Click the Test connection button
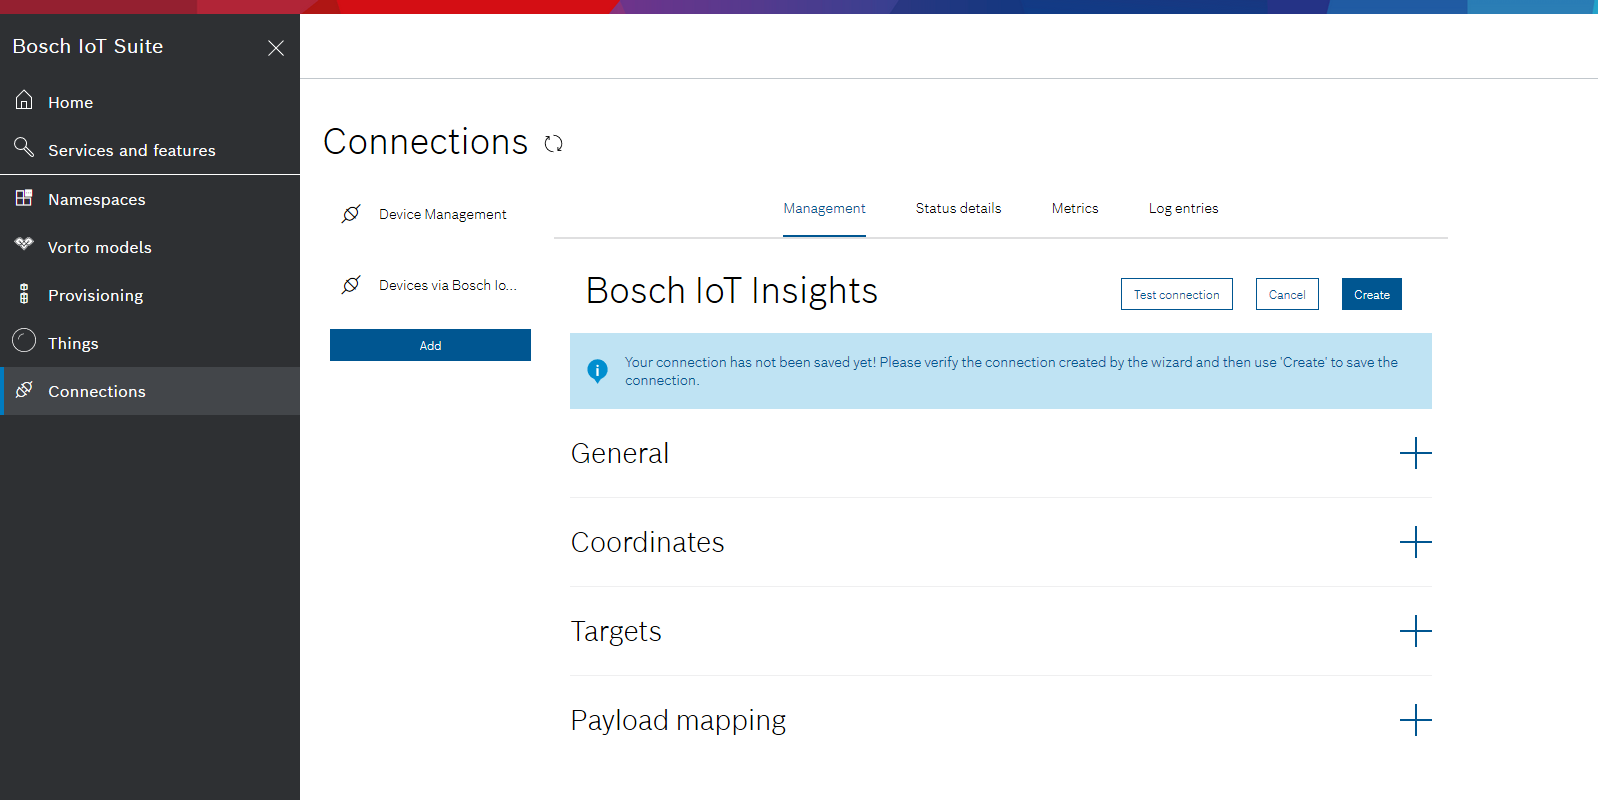 pos(1176,294)
